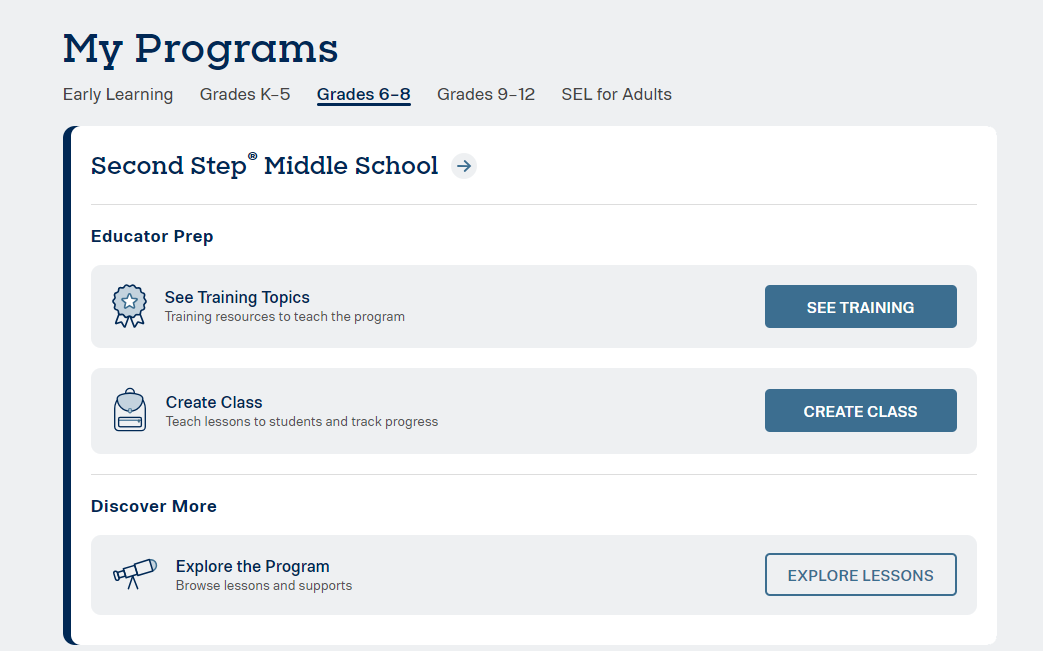Screen dimensions: 1043x651
Task: Click the See Training Topics heading
Action: 237,297
